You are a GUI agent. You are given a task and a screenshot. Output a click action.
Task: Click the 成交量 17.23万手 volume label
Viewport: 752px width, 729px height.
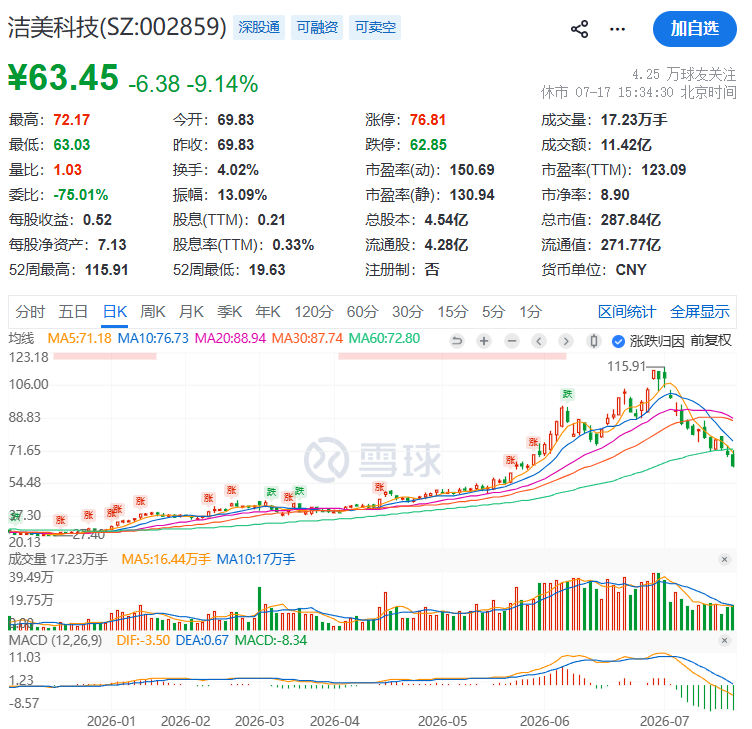coord(58,559)
